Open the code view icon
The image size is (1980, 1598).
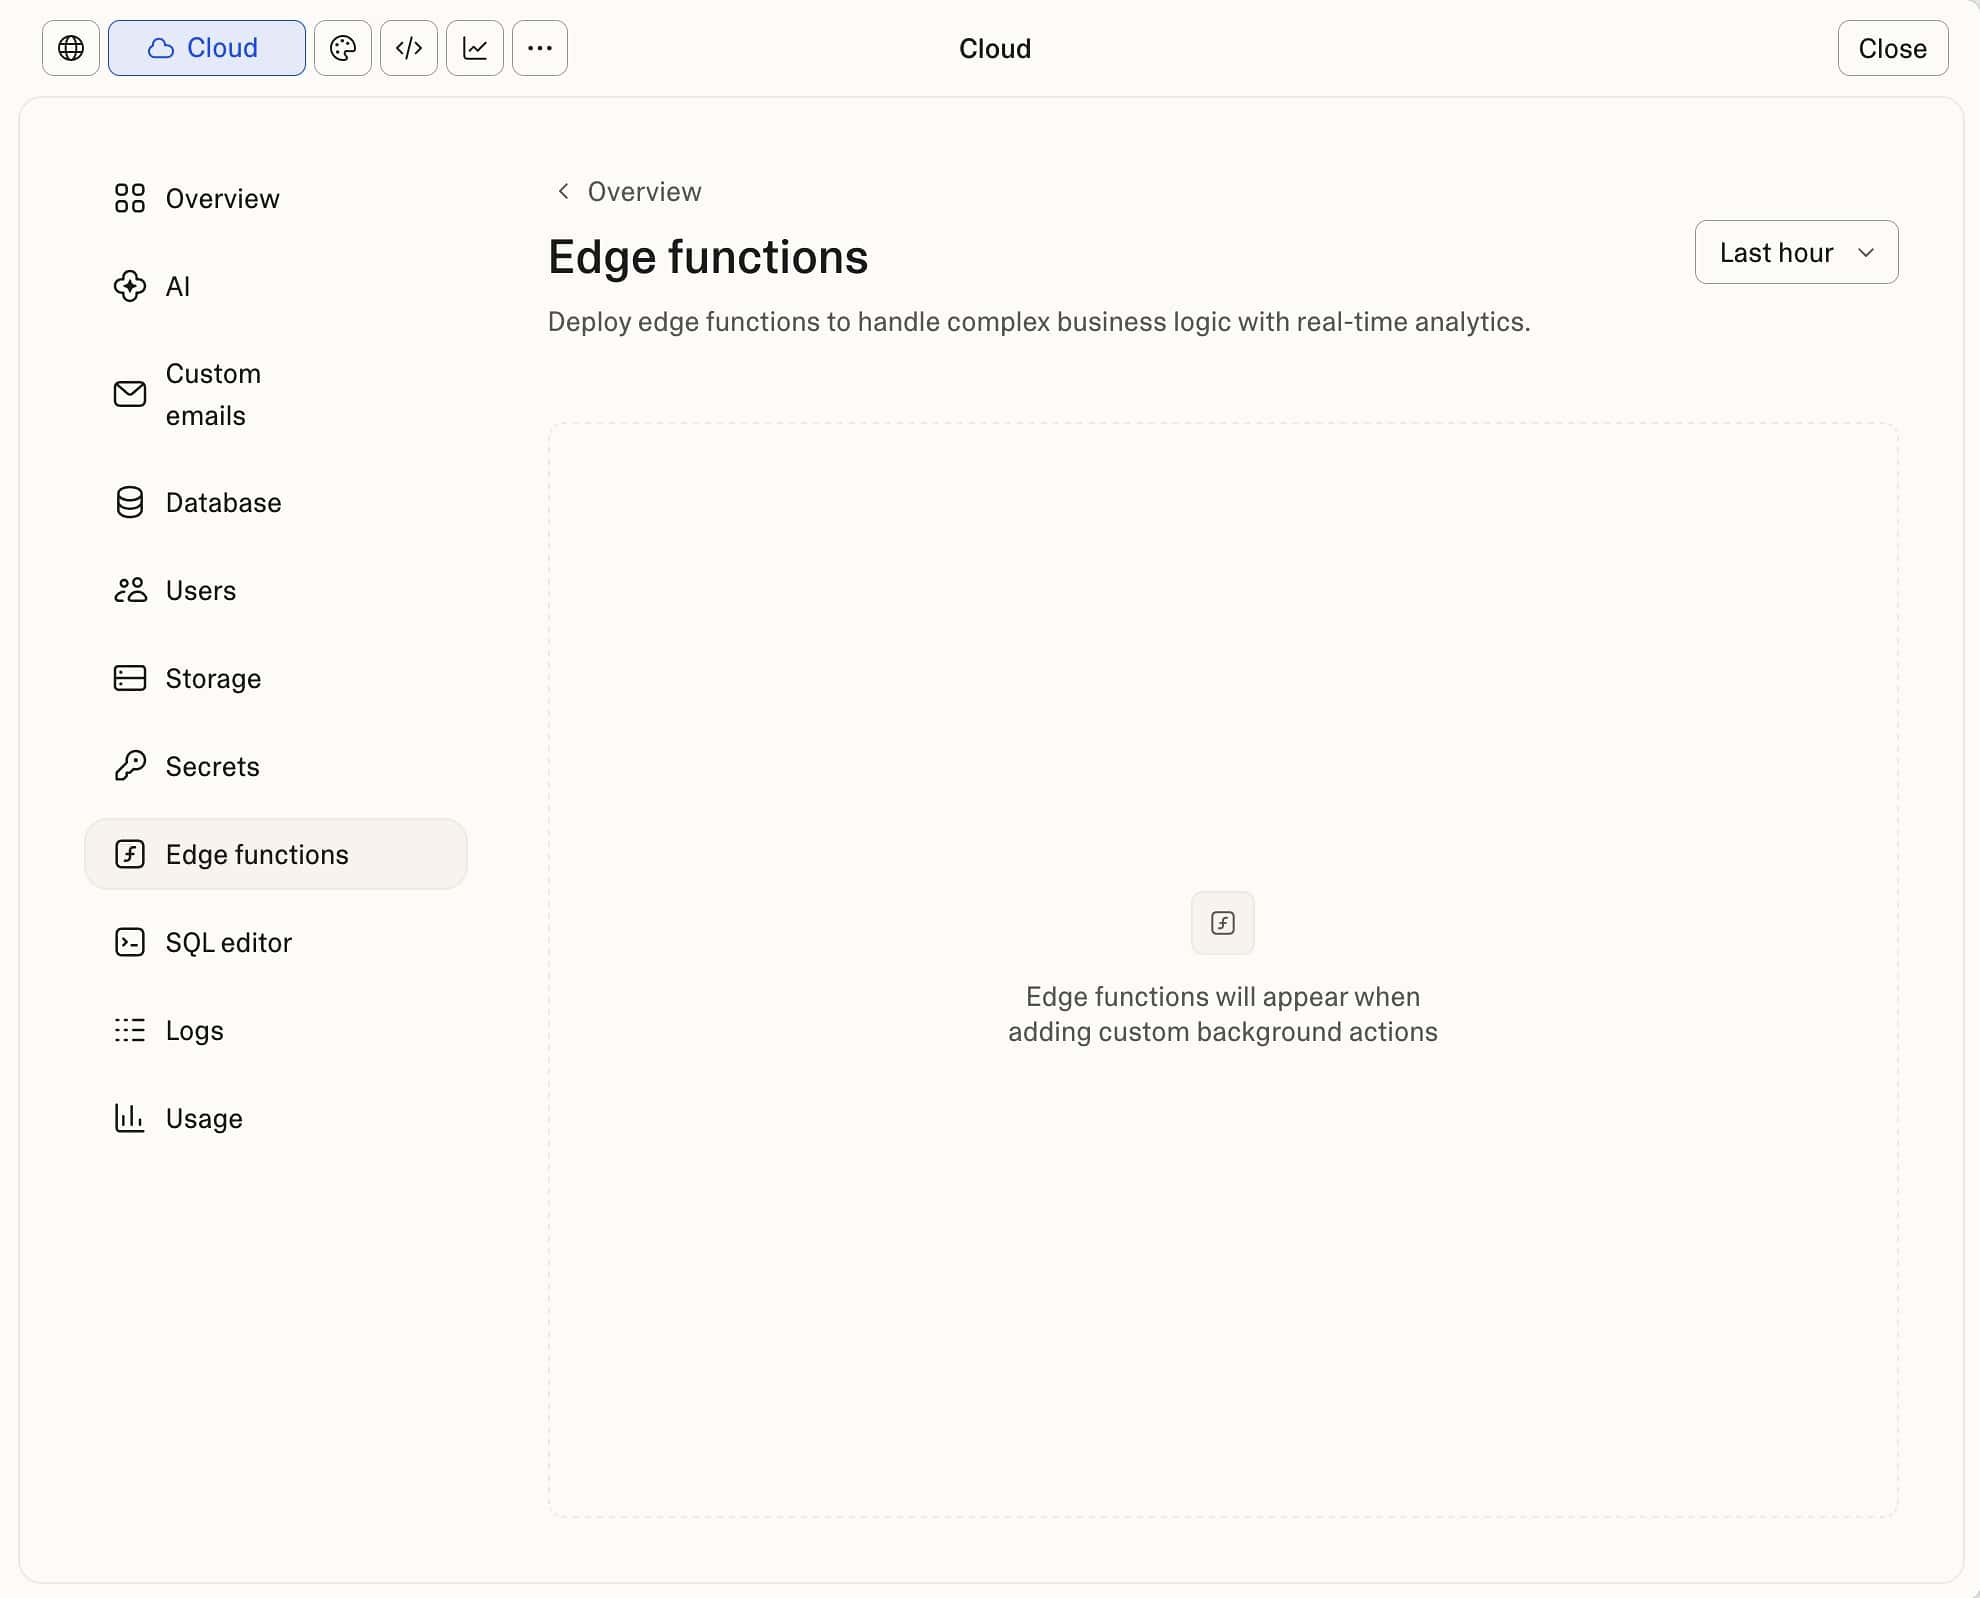408,48
